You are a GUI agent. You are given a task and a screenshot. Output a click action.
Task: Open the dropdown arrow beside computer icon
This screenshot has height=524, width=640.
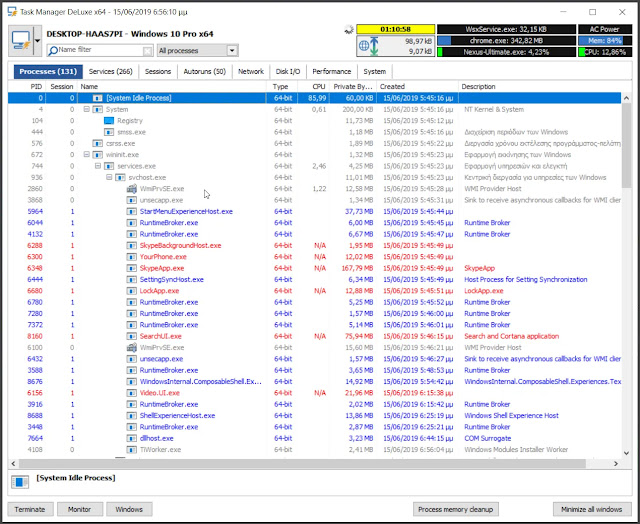tap(38, 41)
